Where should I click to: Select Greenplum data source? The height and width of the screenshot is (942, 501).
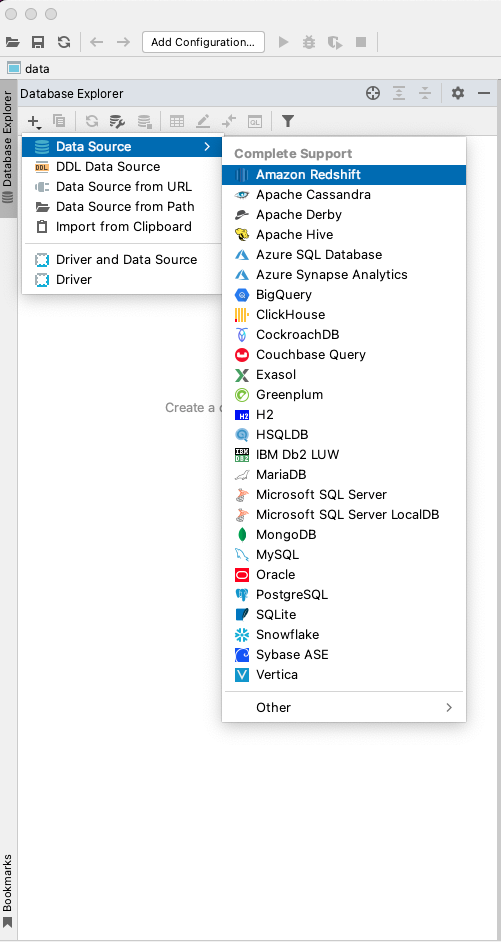tap(344, 395)
